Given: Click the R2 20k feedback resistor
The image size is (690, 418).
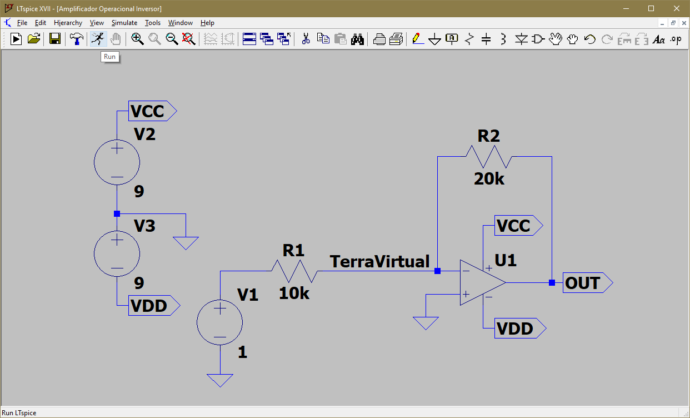Looking at the screenshot, I should pyautogui.click(x=488, y=157).
